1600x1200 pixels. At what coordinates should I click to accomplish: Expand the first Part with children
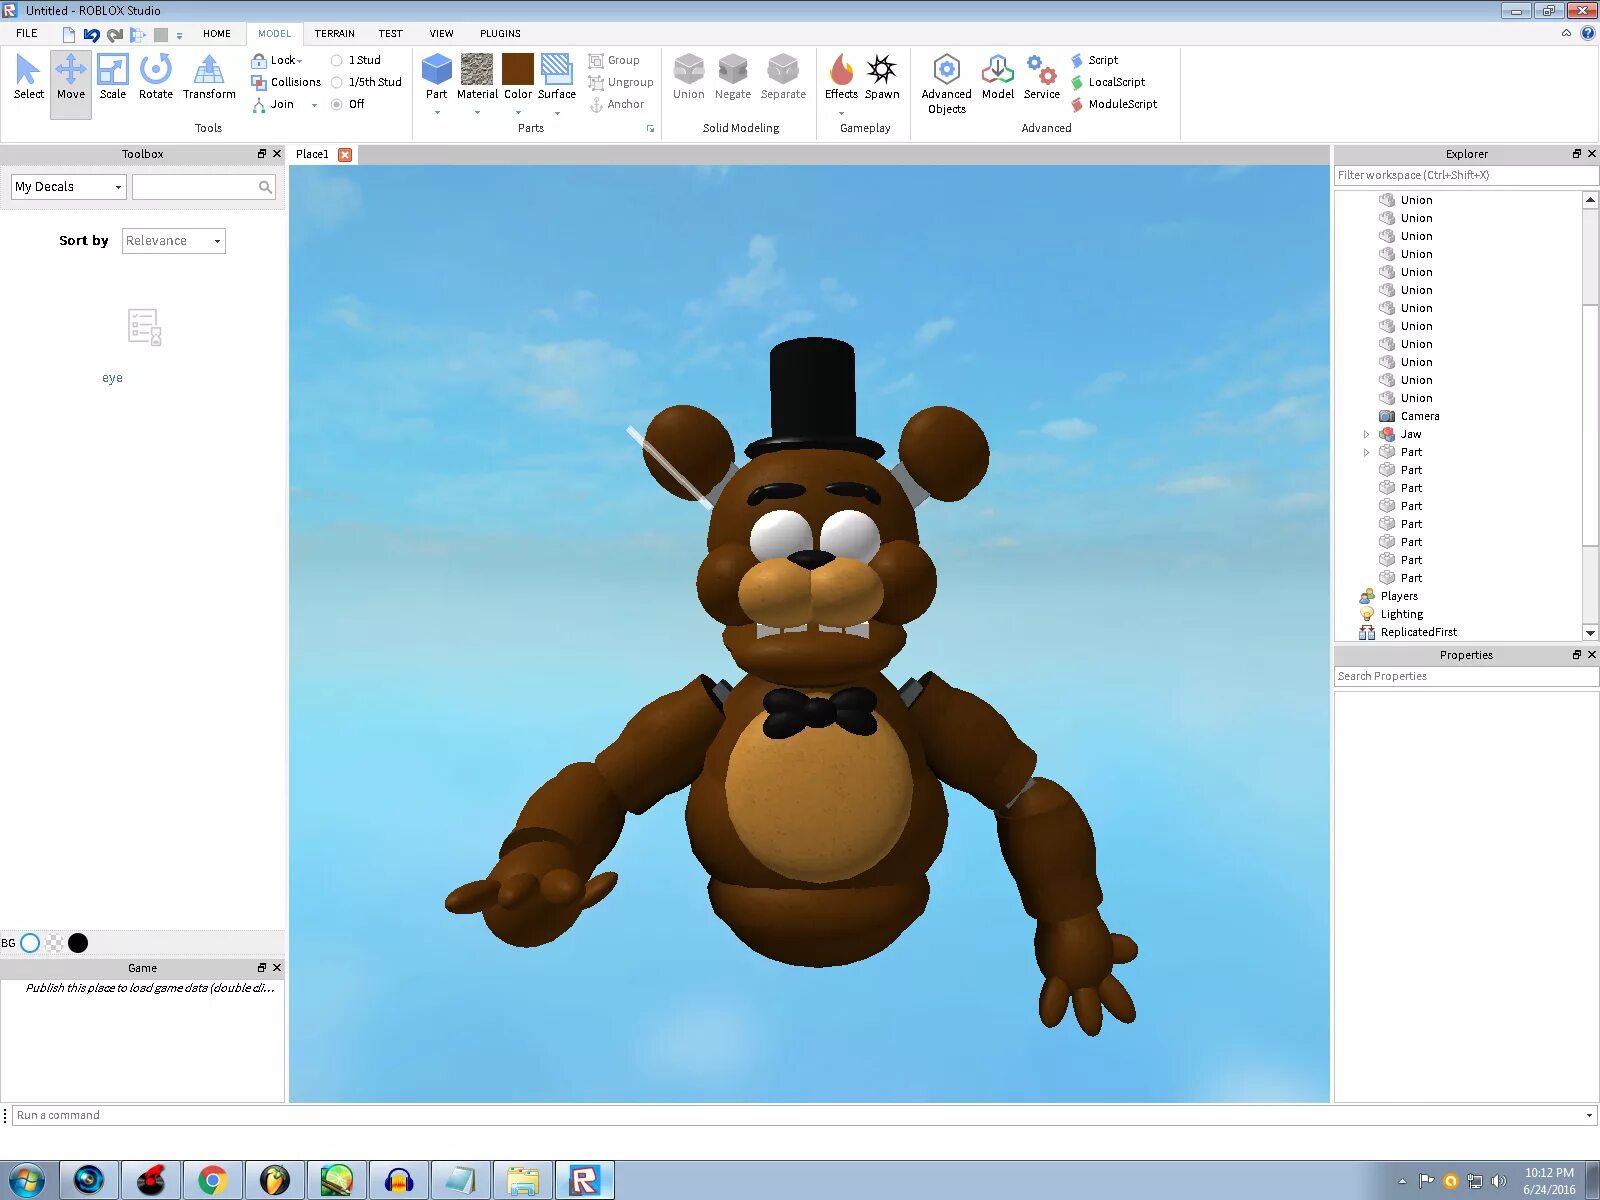[1367, 452]
